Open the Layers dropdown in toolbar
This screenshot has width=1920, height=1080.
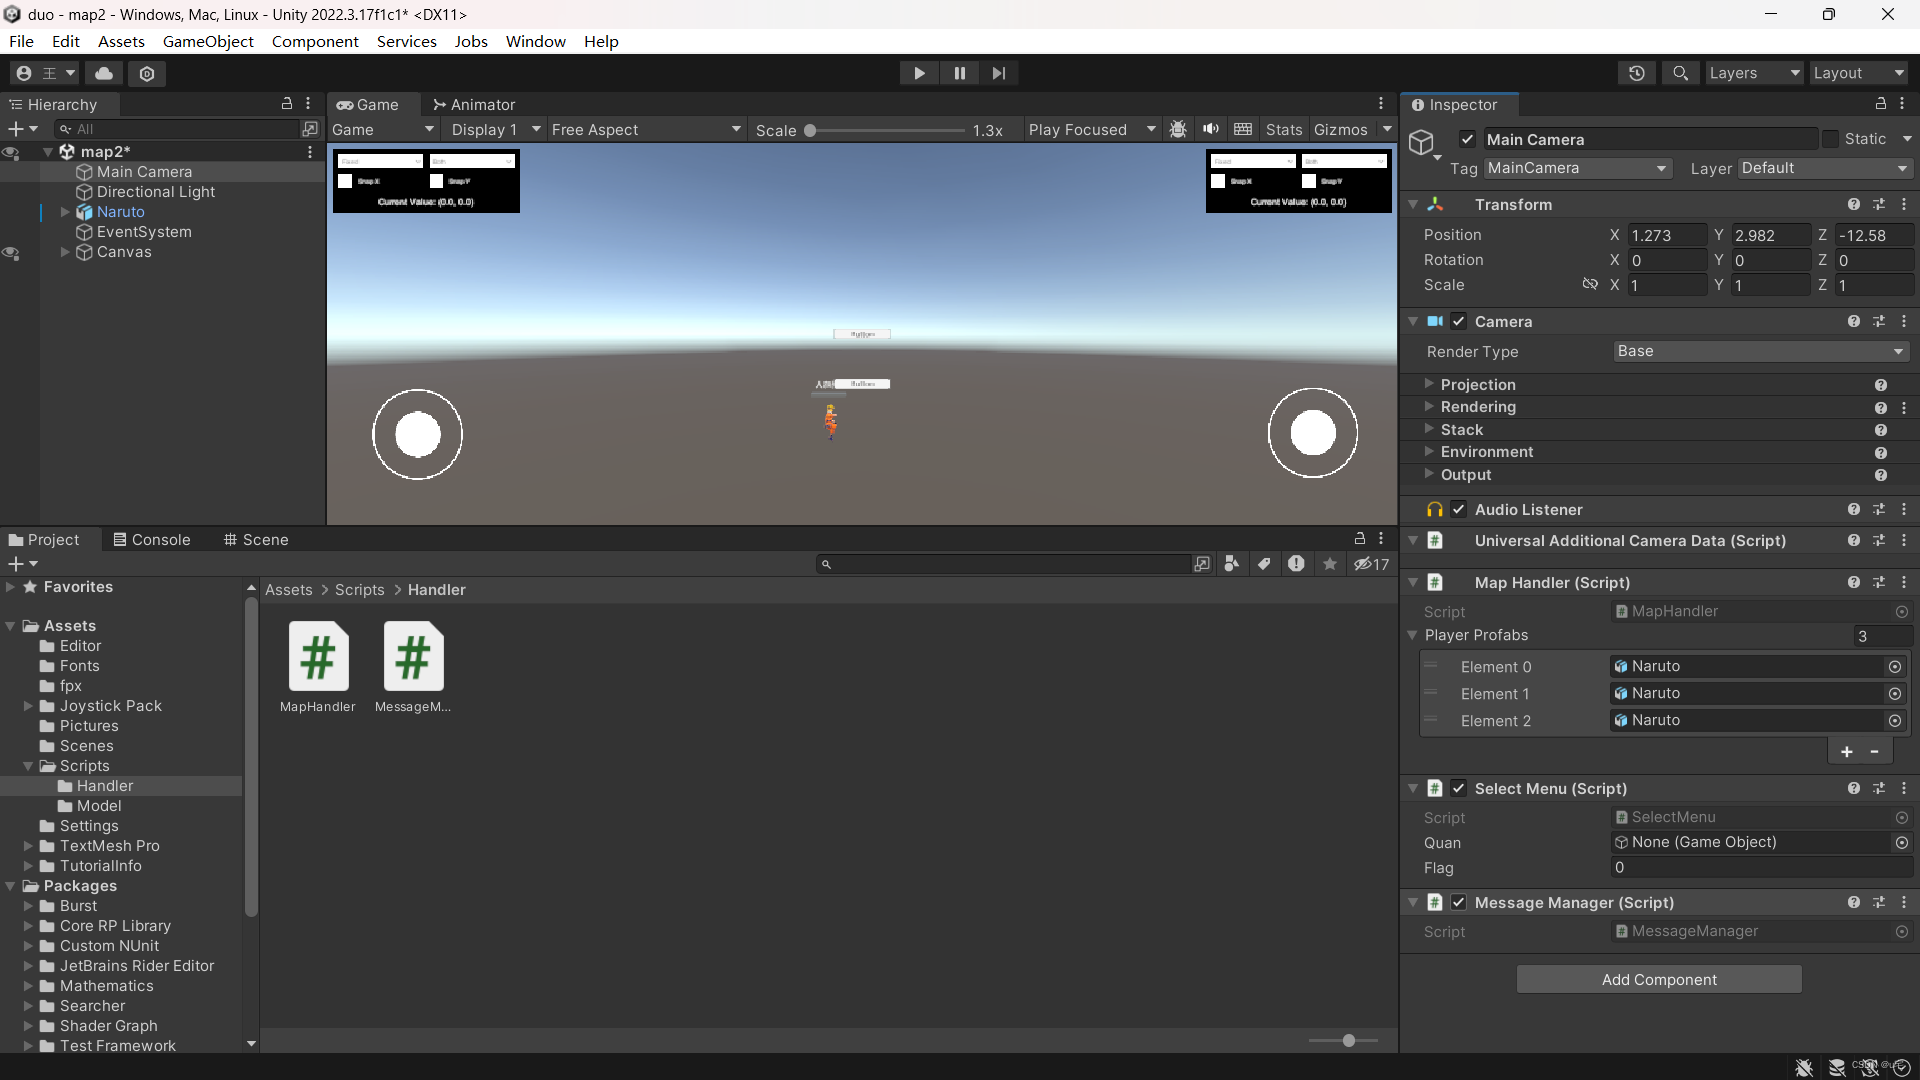pyautogui.click(x=1754, y=73)
